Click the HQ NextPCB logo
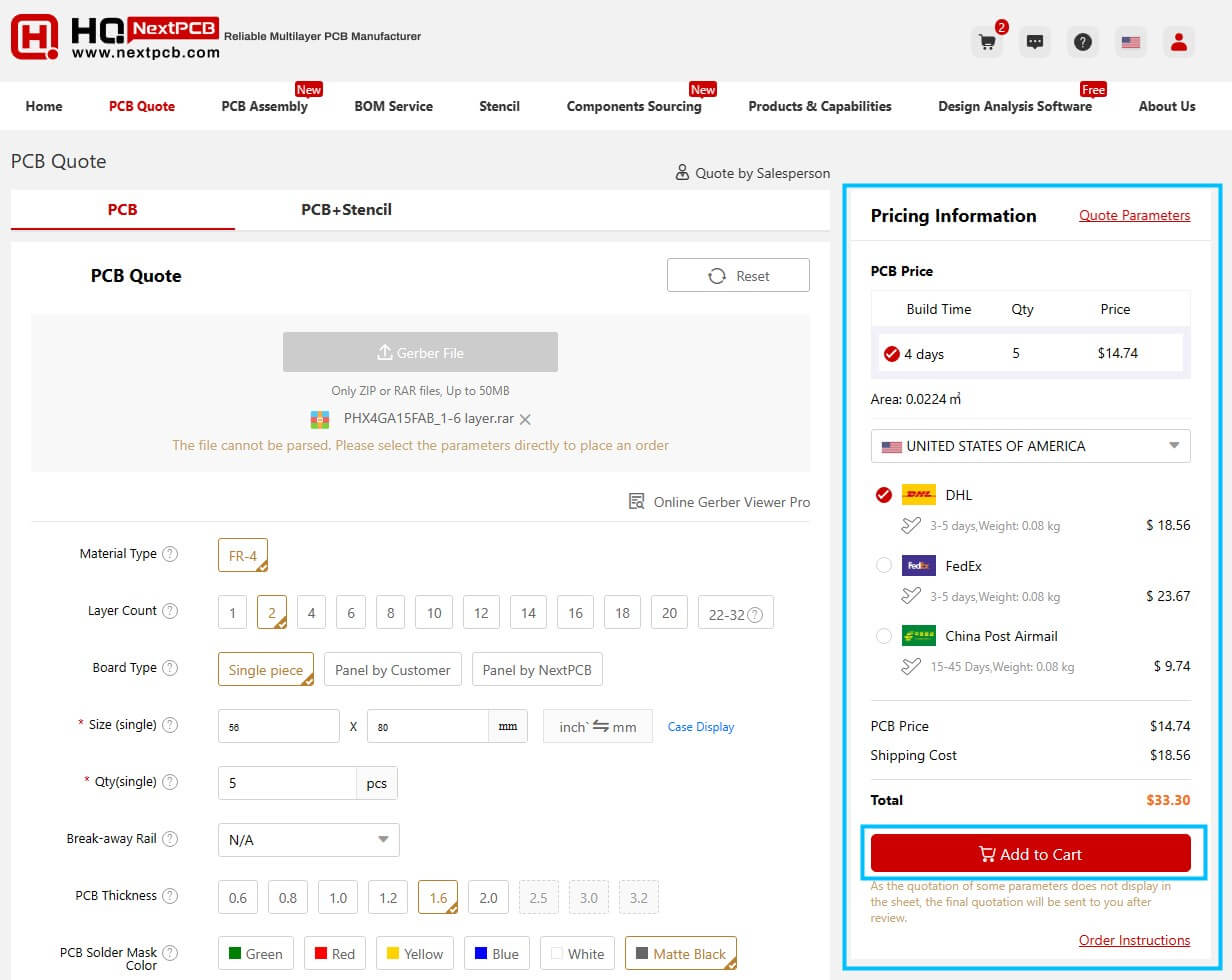 (114, 37)
